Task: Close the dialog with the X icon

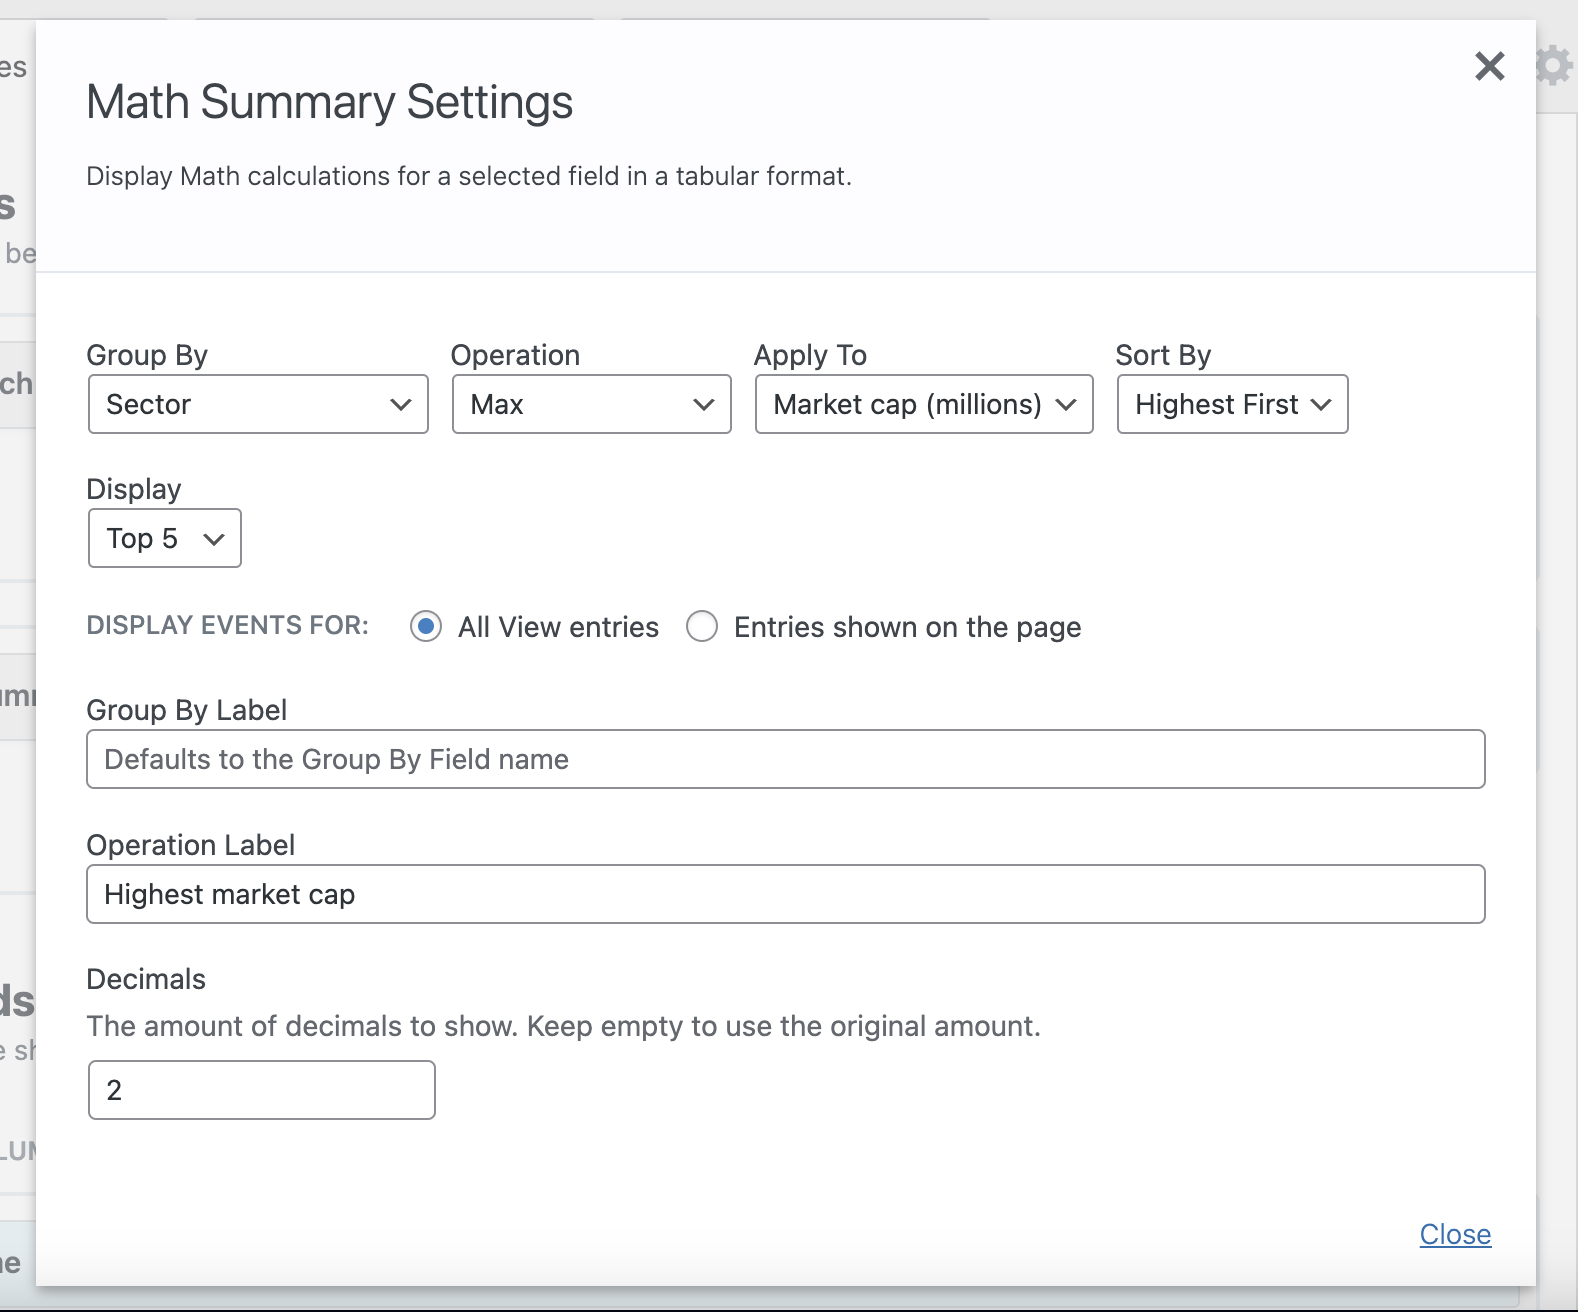Action: click(x=1489, y=66)
